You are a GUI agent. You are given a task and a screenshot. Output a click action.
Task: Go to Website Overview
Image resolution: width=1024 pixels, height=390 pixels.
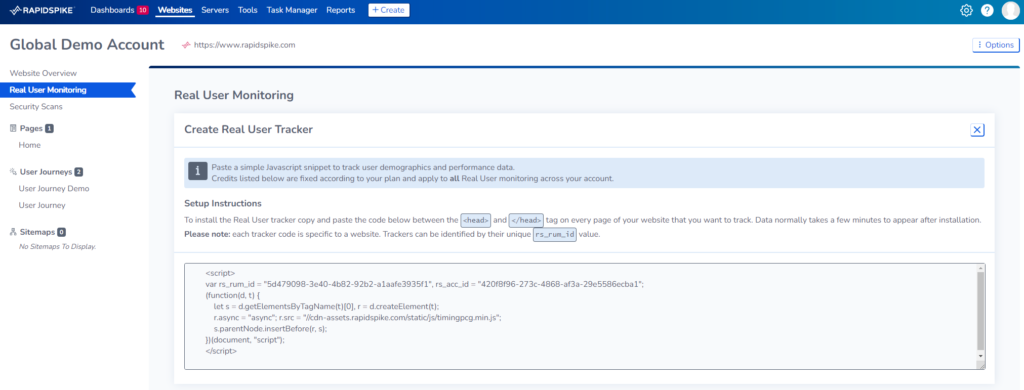[x=43, y=73]
